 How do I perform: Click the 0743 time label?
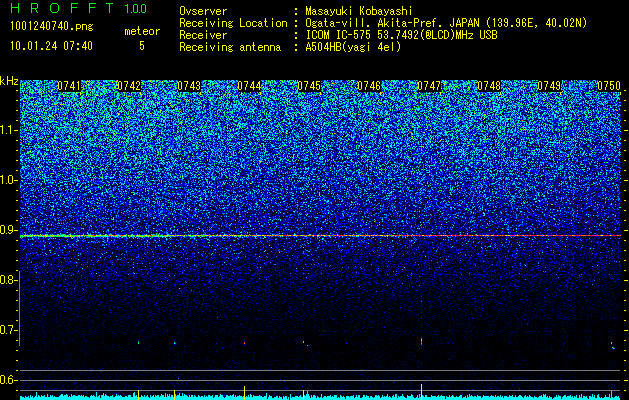pos(189,86)
